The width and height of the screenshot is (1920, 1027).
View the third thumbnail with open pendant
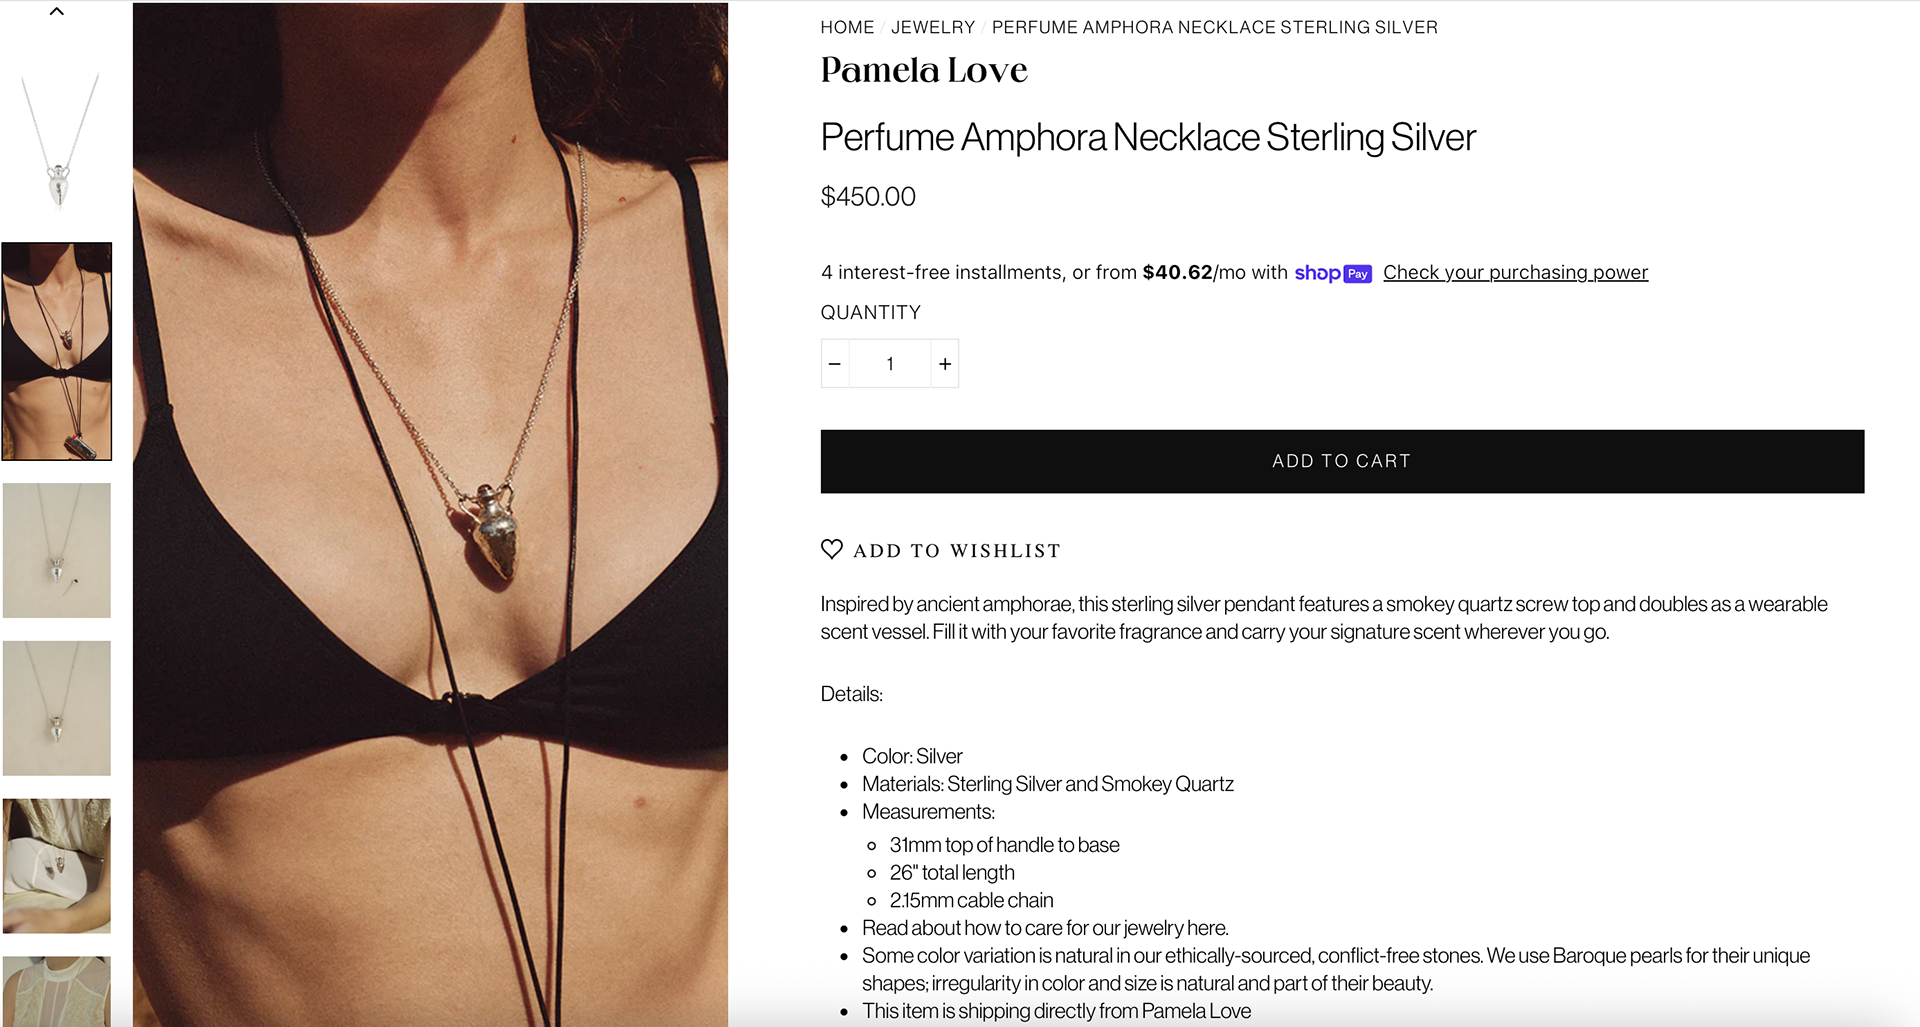point(57,550)
